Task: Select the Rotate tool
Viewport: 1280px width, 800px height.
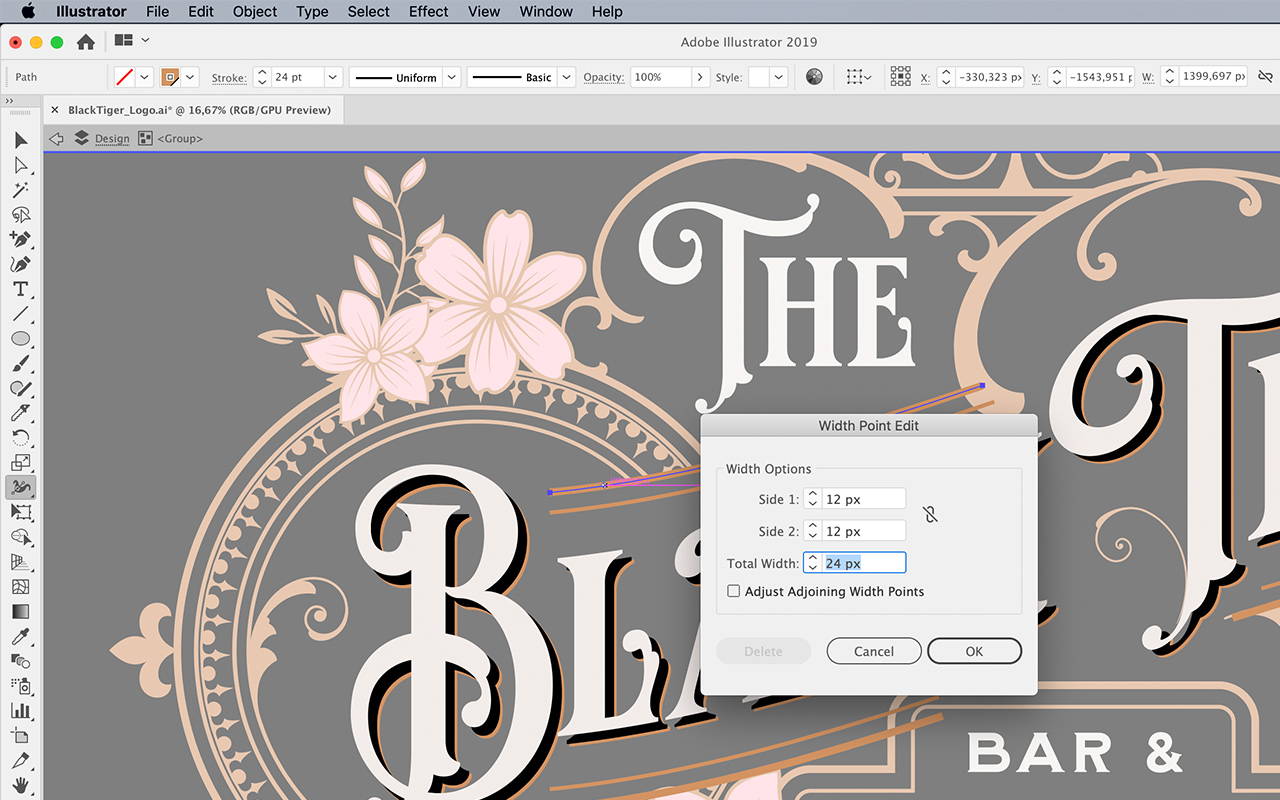Action: click(20, 438)
